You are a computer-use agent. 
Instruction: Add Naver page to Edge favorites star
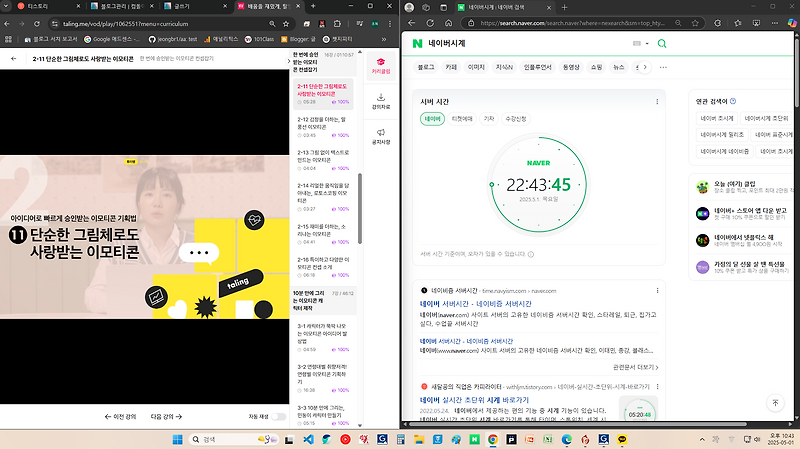pyautogui.click(x=695, y=23)
